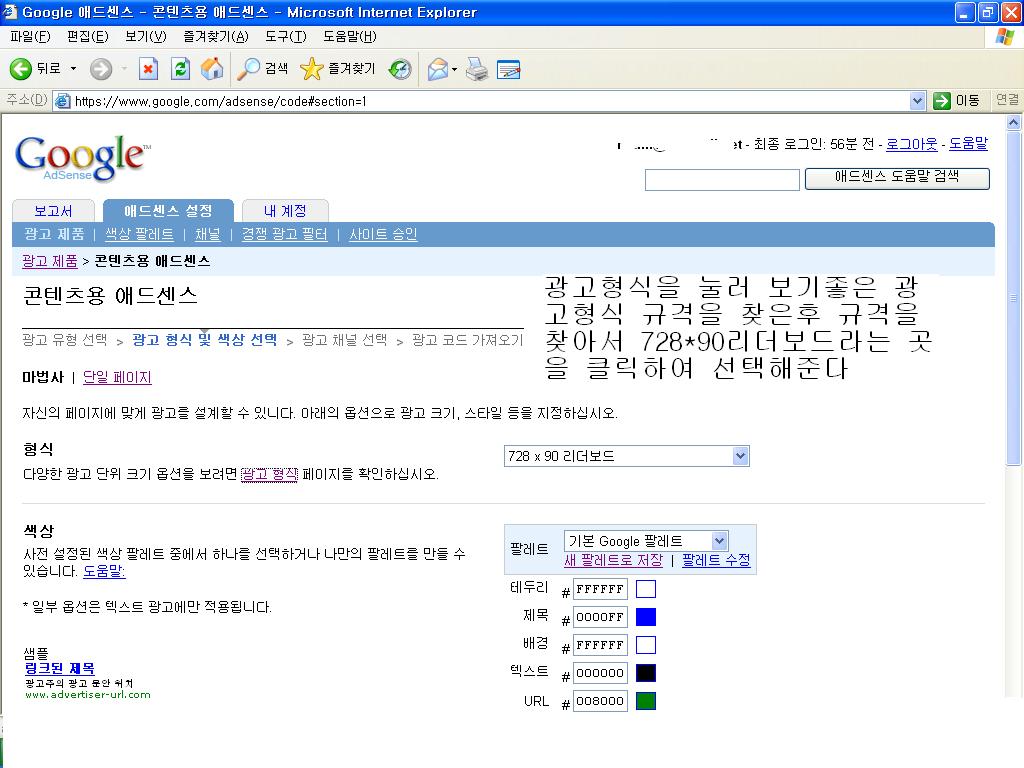This screenshot has width=1024, height=768.
Task: Stop page loading with the red X icon
Action: 148,69
